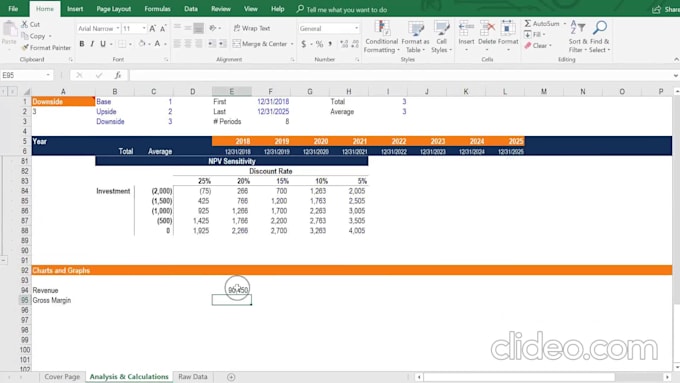
Task: Open the File tab
Action: click(x=13, y=9)
